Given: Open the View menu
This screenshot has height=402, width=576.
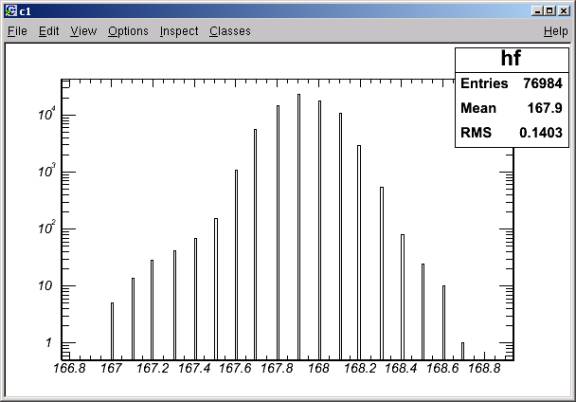Looking at the screenshot, I should click(84, 31).
